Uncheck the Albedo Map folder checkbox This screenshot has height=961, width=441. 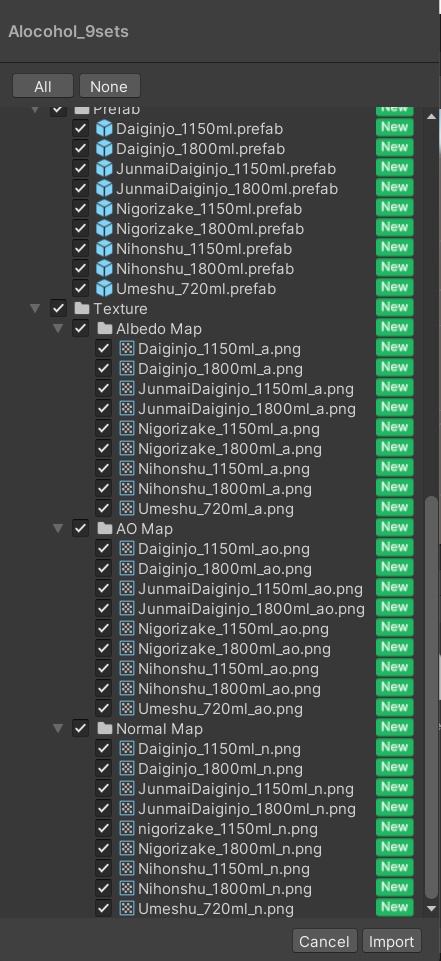pyautogui.click(x=80, y=329)
